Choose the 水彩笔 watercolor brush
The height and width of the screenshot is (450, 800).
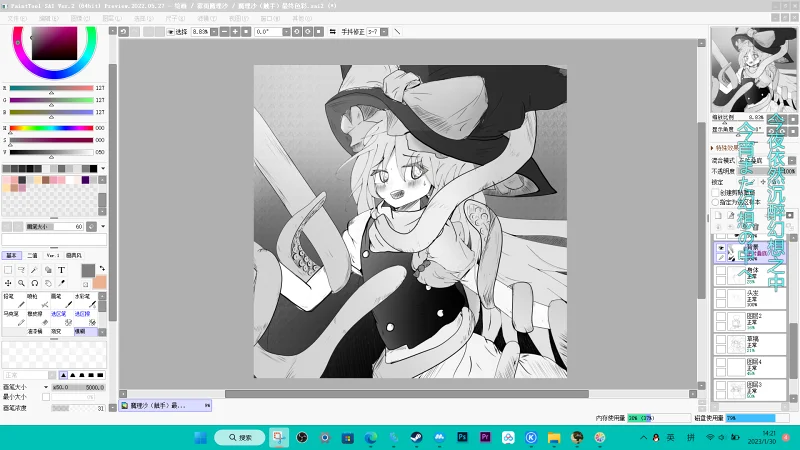click(86, 301)
